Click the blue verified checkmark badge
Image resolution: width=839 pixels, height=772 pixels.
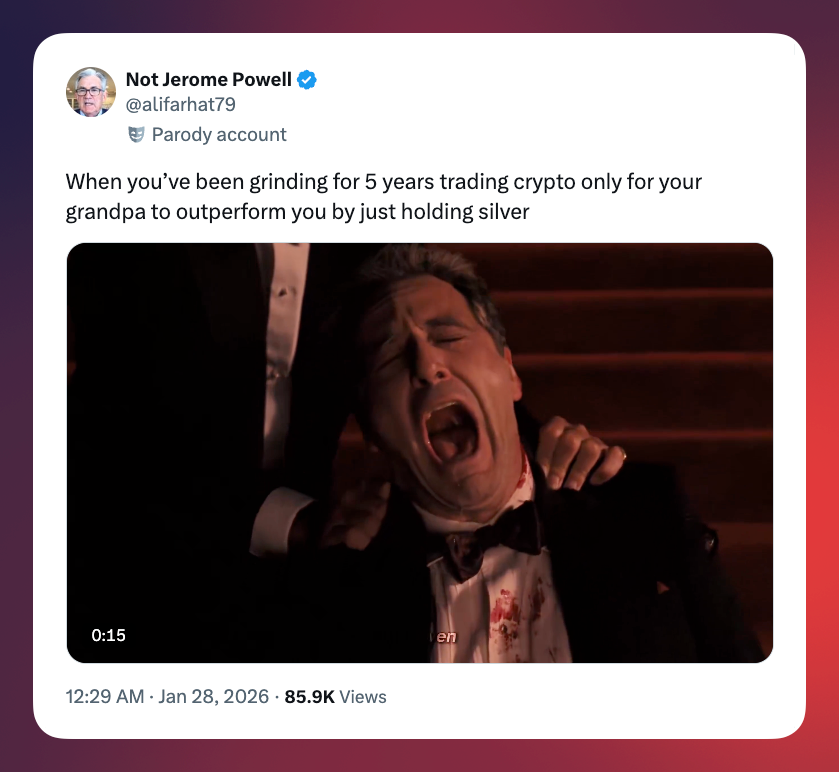pyautogui.click(x=308, y=80)
